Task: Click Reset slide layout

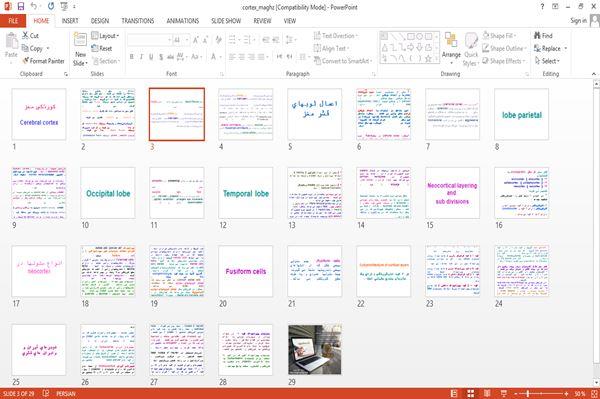Action: [102, 49]
